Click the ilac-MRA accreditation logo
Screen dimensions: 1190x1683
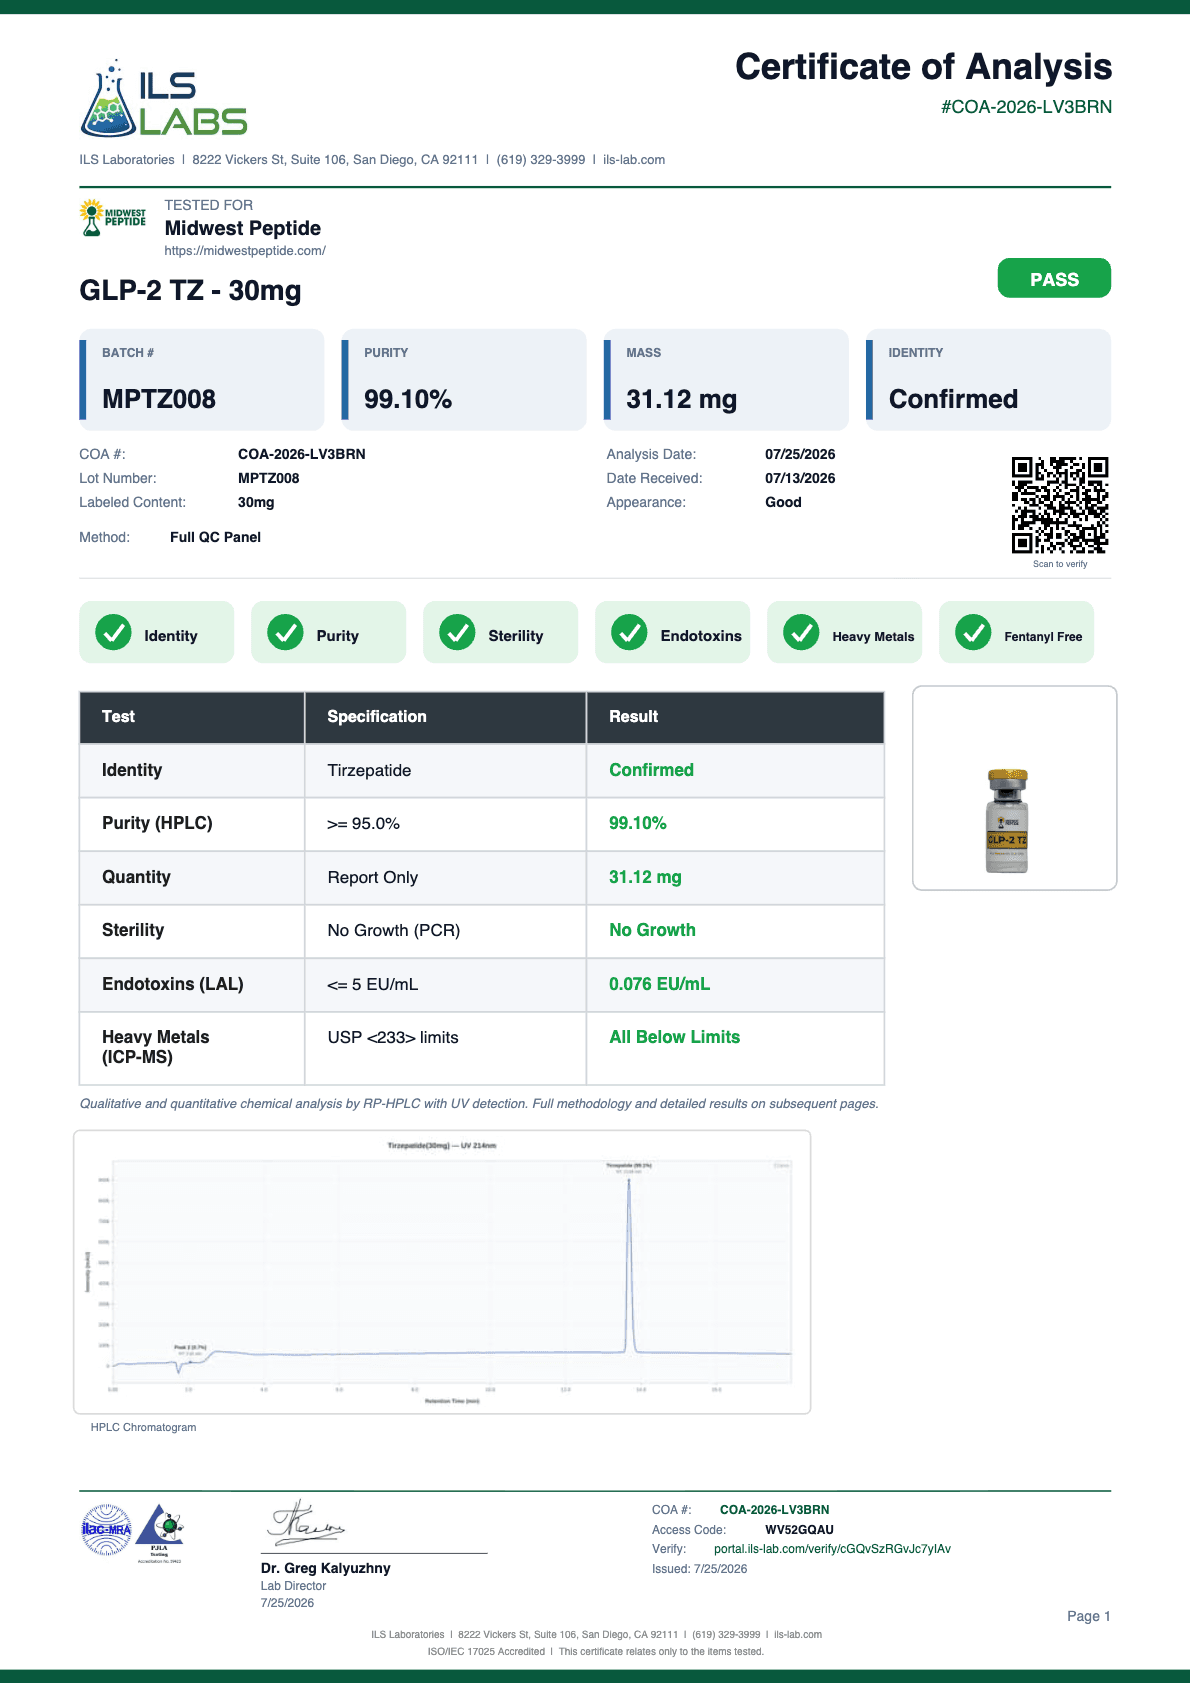(106, 1530)
